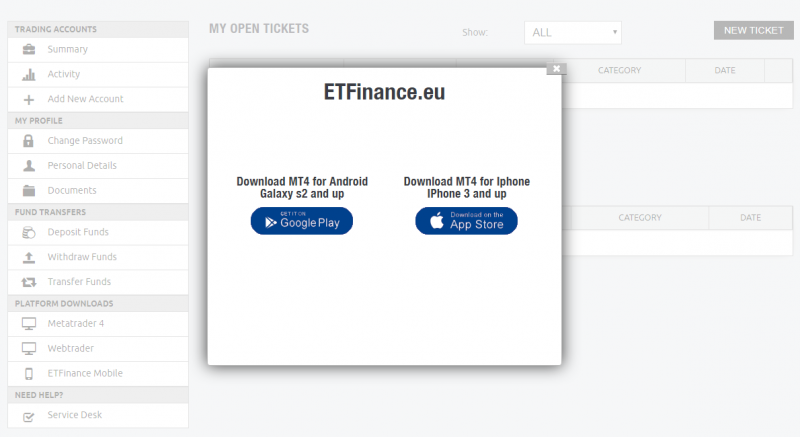Click the plus icon for Add New Account
Image resolution: width=800 pixels, height=437 pixels.
(29, 99)
